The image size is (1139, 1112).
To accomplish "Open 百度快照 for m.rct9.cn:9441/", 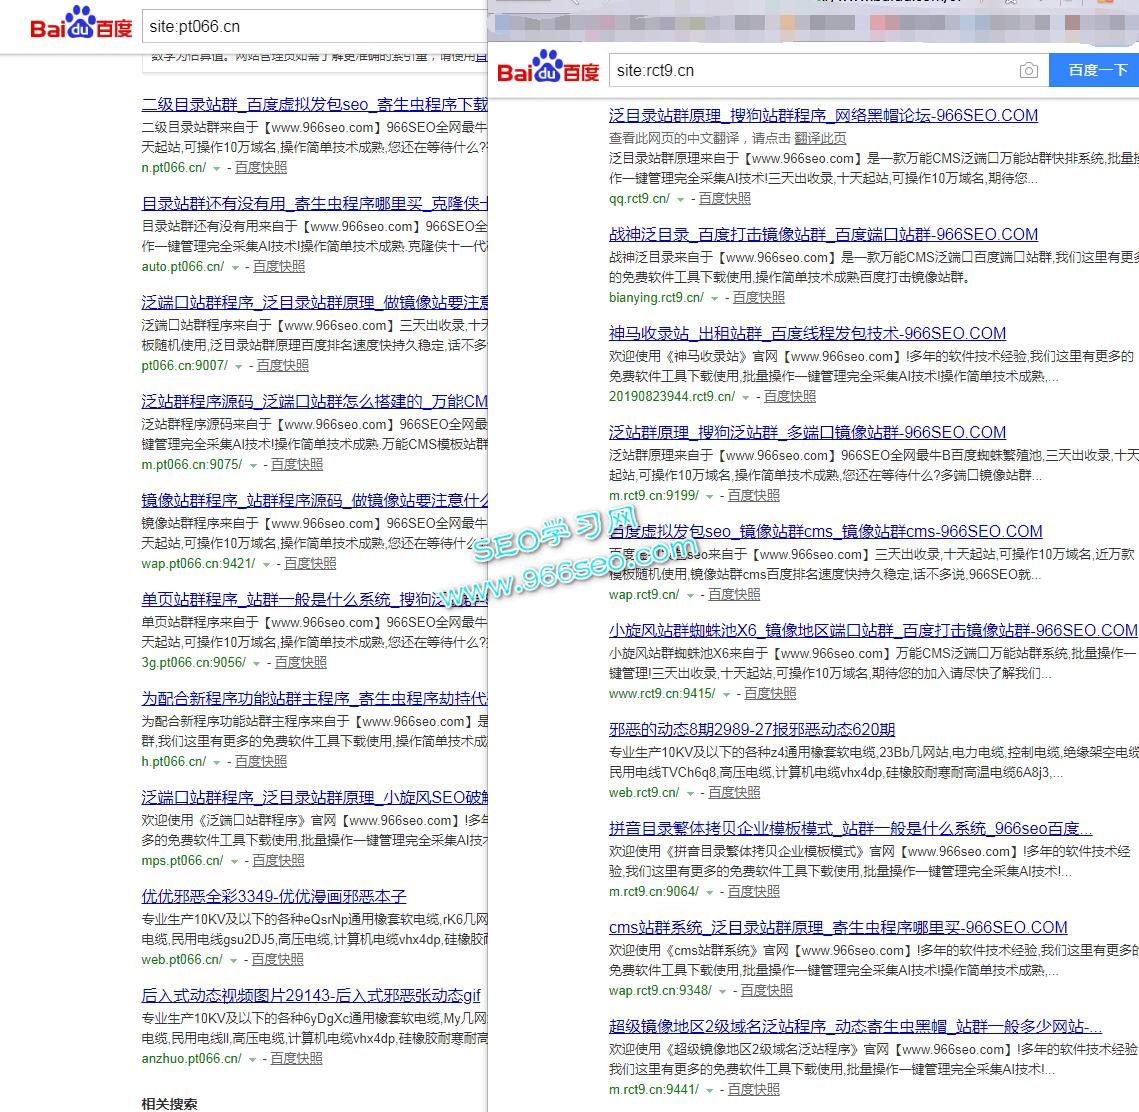I will [x=754, y=1089].
